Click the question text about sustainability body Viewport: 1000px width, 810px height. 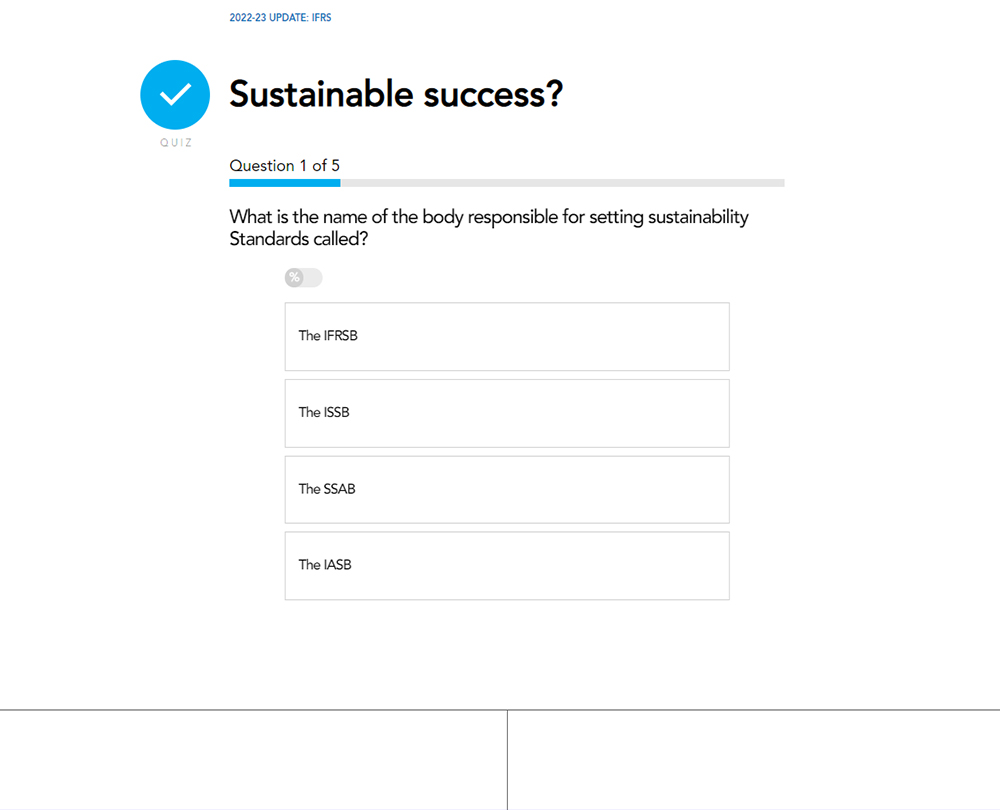point(489,217)
